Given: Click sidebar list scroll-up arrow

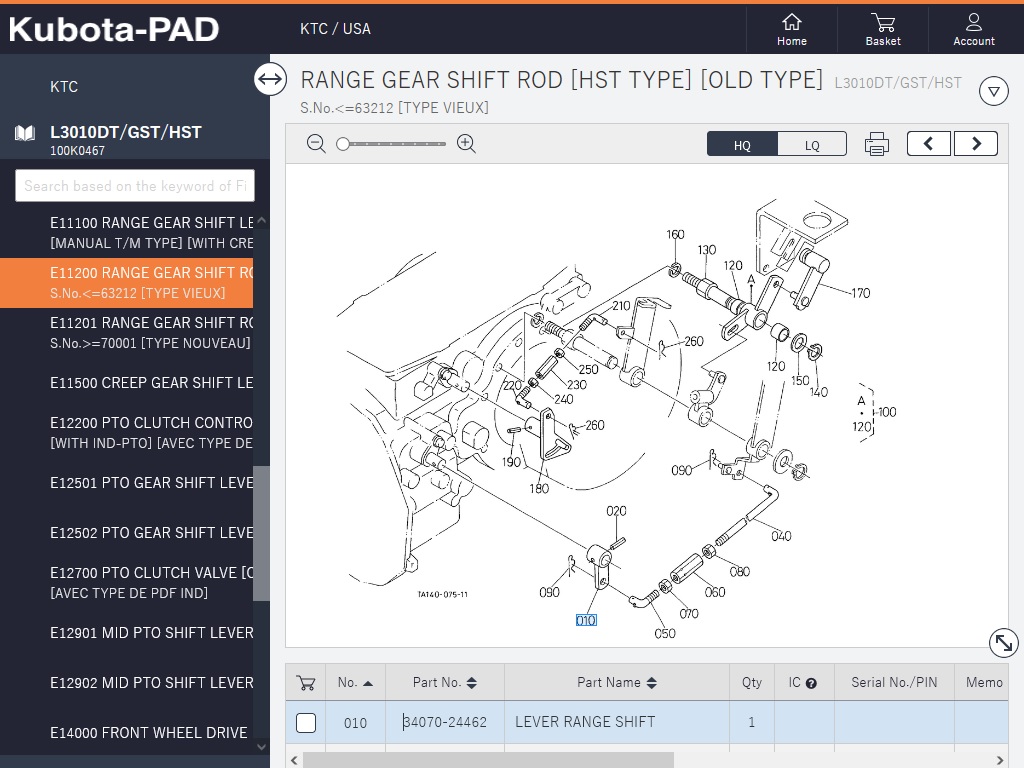Looking at the screenshot, I should pyautogui.click(x=261, y=221).
